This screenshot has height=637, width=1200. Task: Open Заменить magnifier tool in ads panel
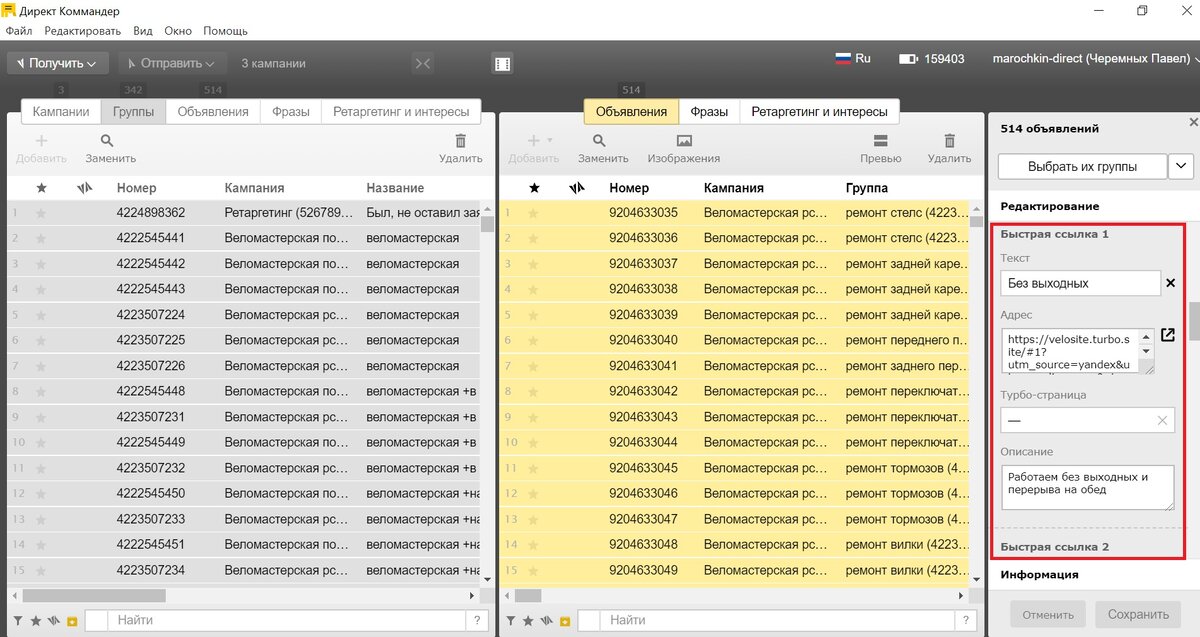pos(600,141)
